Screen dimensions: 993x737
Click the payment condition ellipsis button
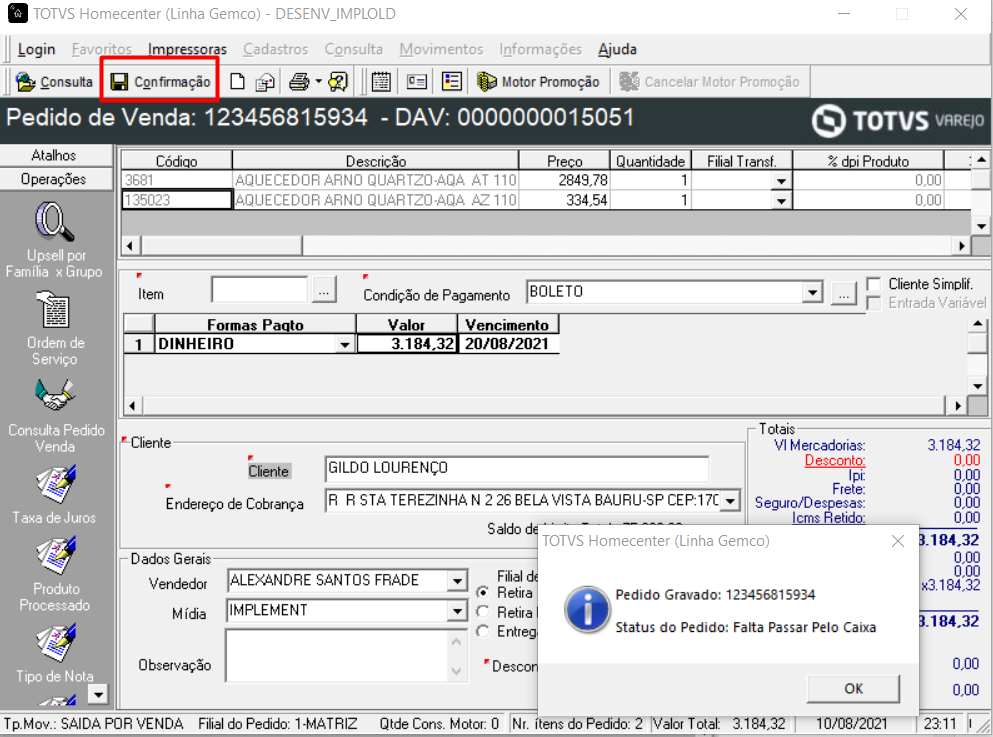(844, 294)
